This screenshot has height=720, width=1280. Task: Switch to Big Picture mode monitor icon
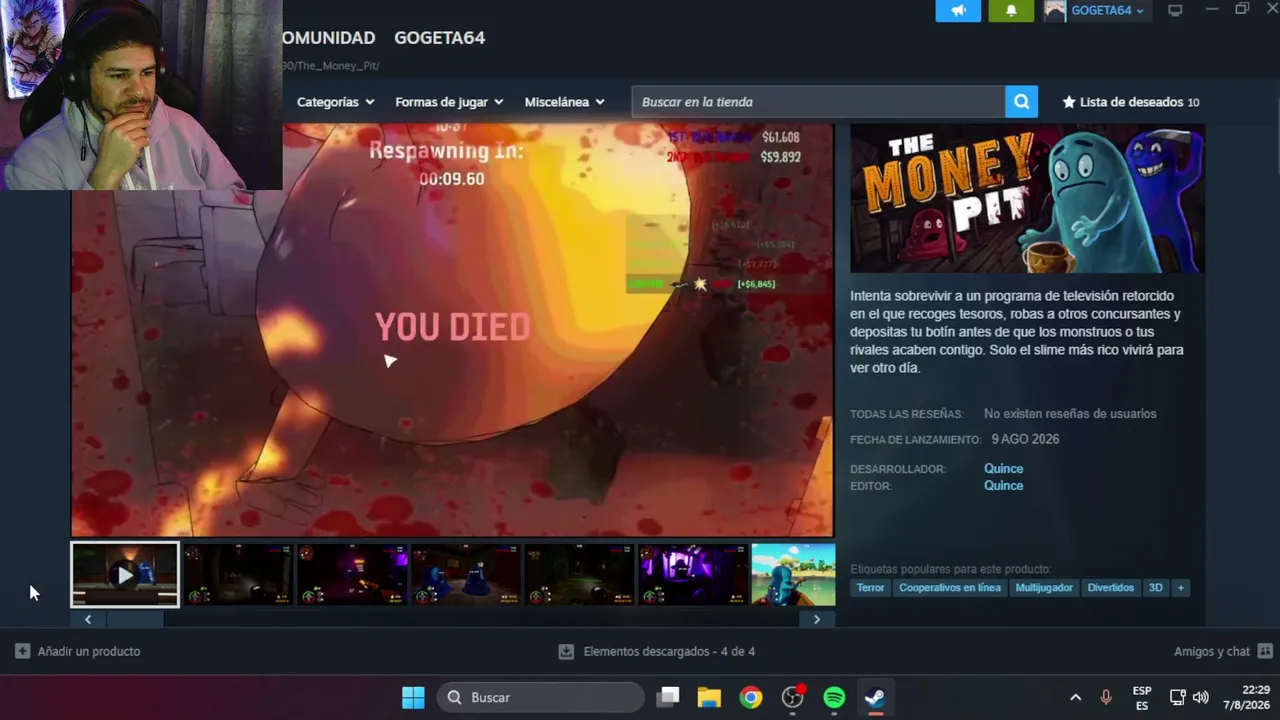point(1176,10)
